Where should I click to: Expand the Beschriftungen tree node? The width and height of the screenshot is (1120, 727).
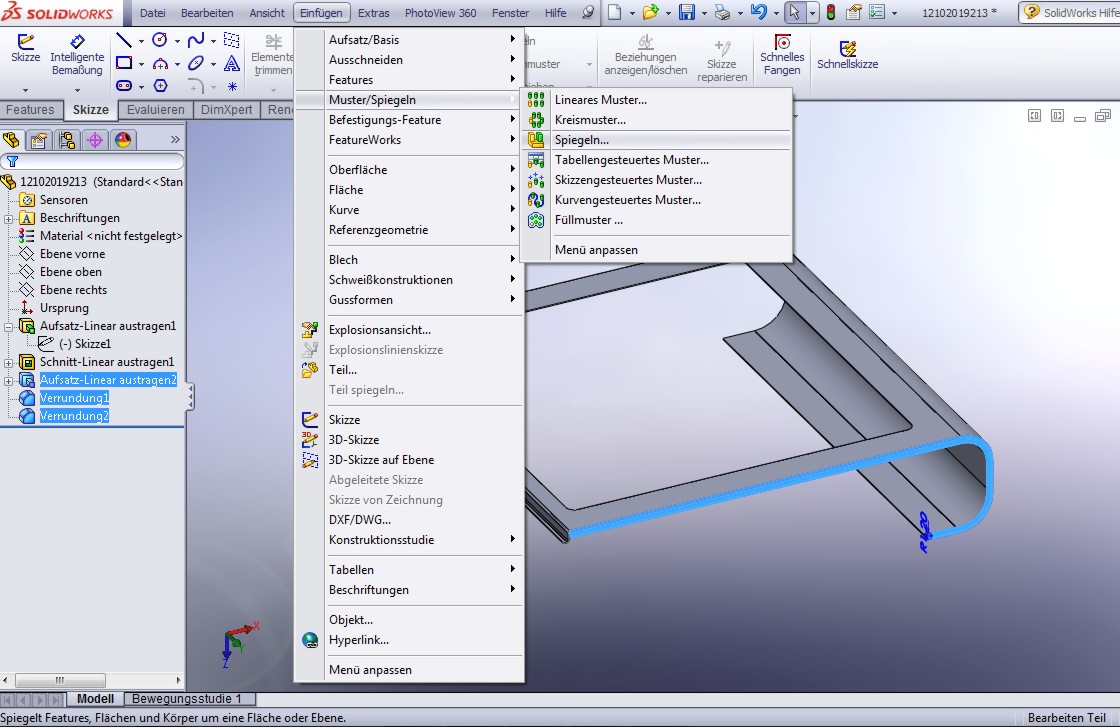(9, 219)
